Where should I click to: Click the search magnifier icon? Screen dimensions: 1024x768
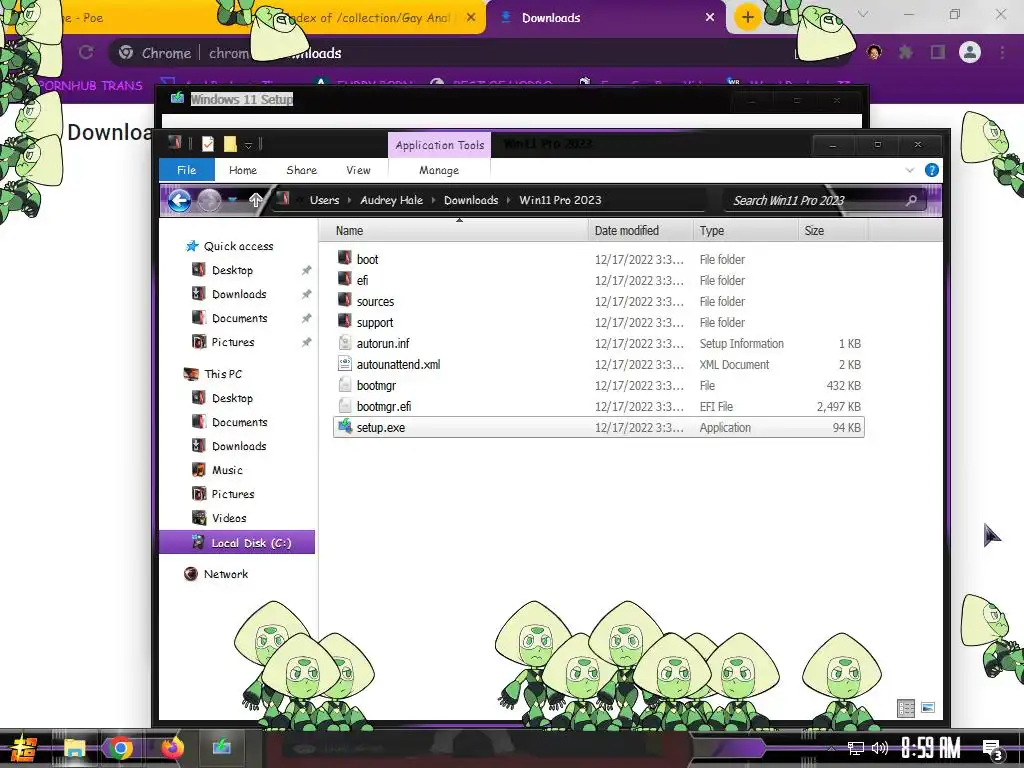coord(911,200)
